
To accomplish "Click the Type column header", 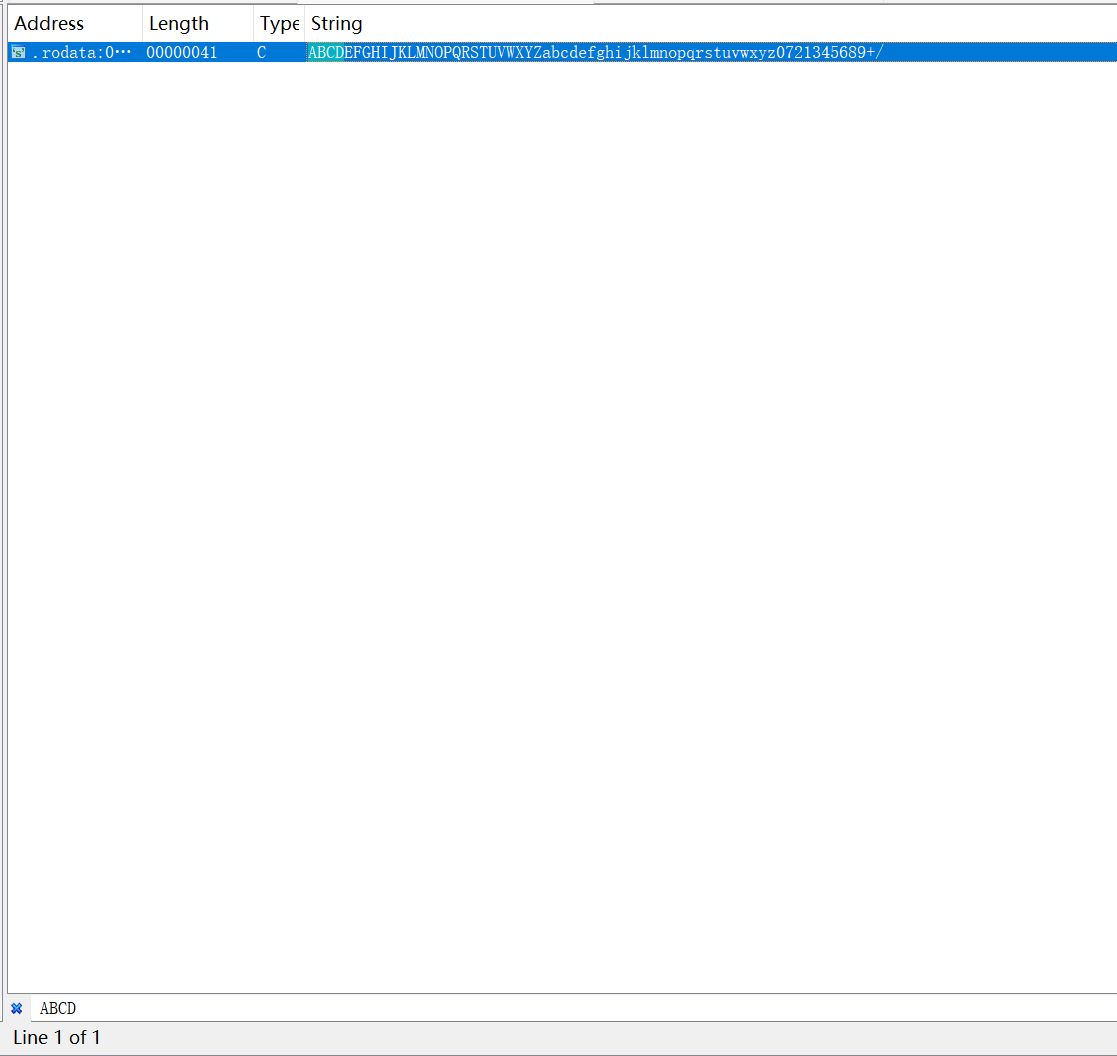I will tap(278, 23).
